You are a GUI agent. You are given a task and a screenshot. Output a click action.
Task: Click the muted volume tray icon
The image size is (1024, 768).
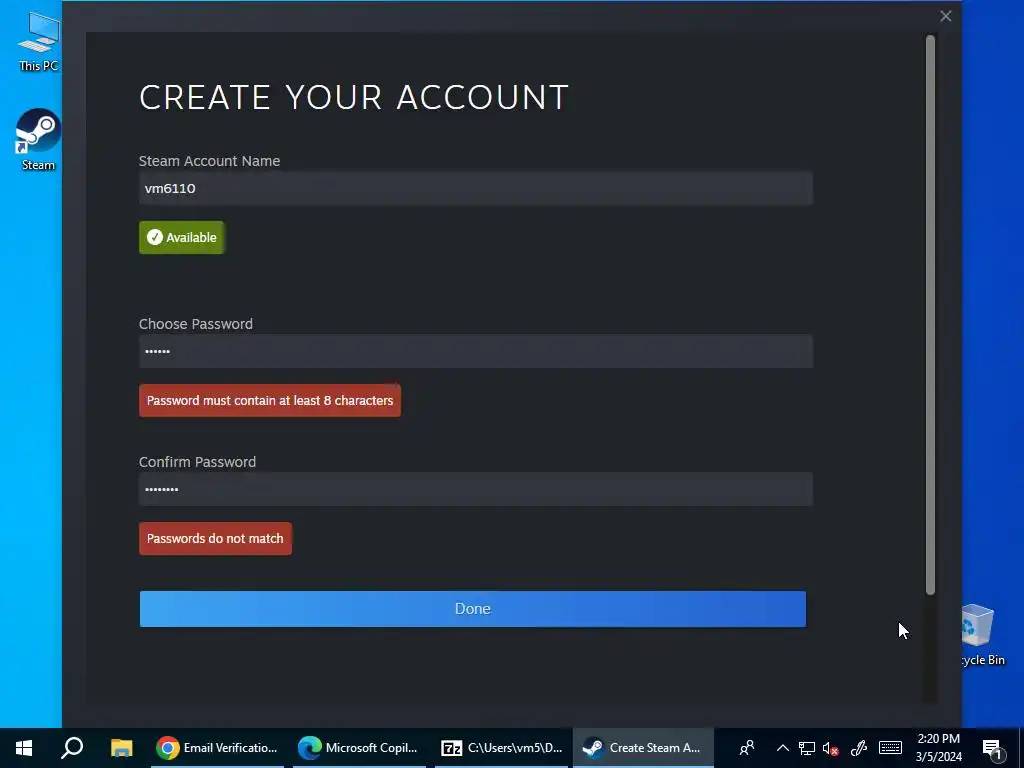click(831, 748)
